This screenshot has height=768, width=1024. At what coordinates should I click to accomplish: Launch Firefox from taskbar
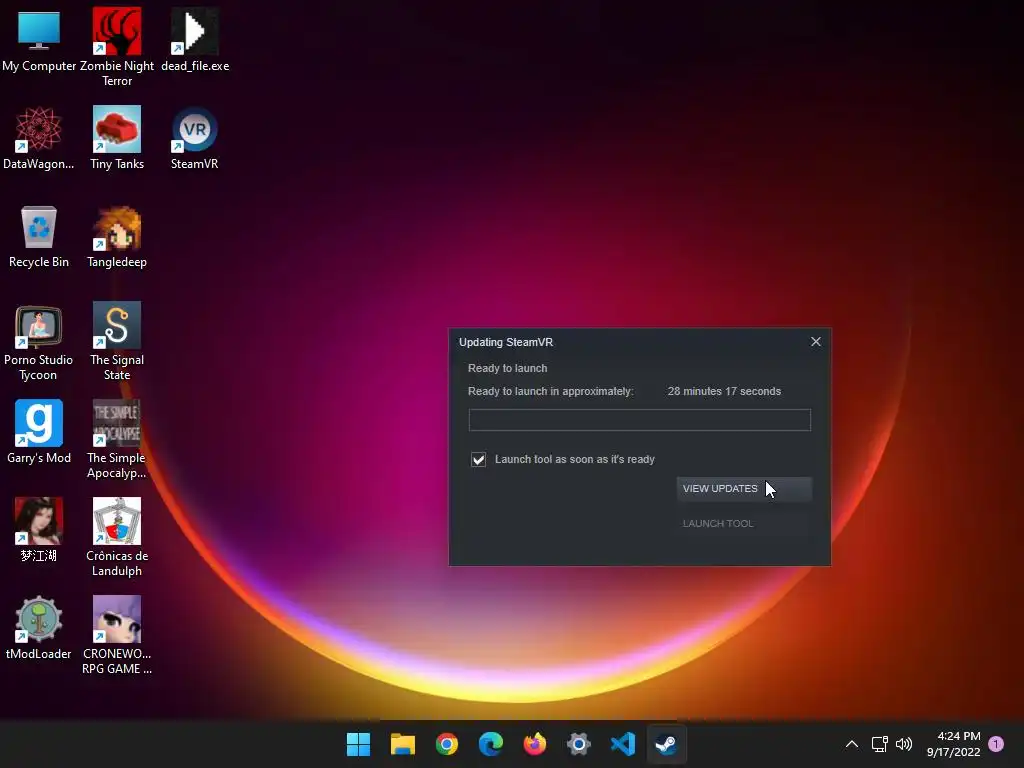pyautogui.click(x=535, y=744)
